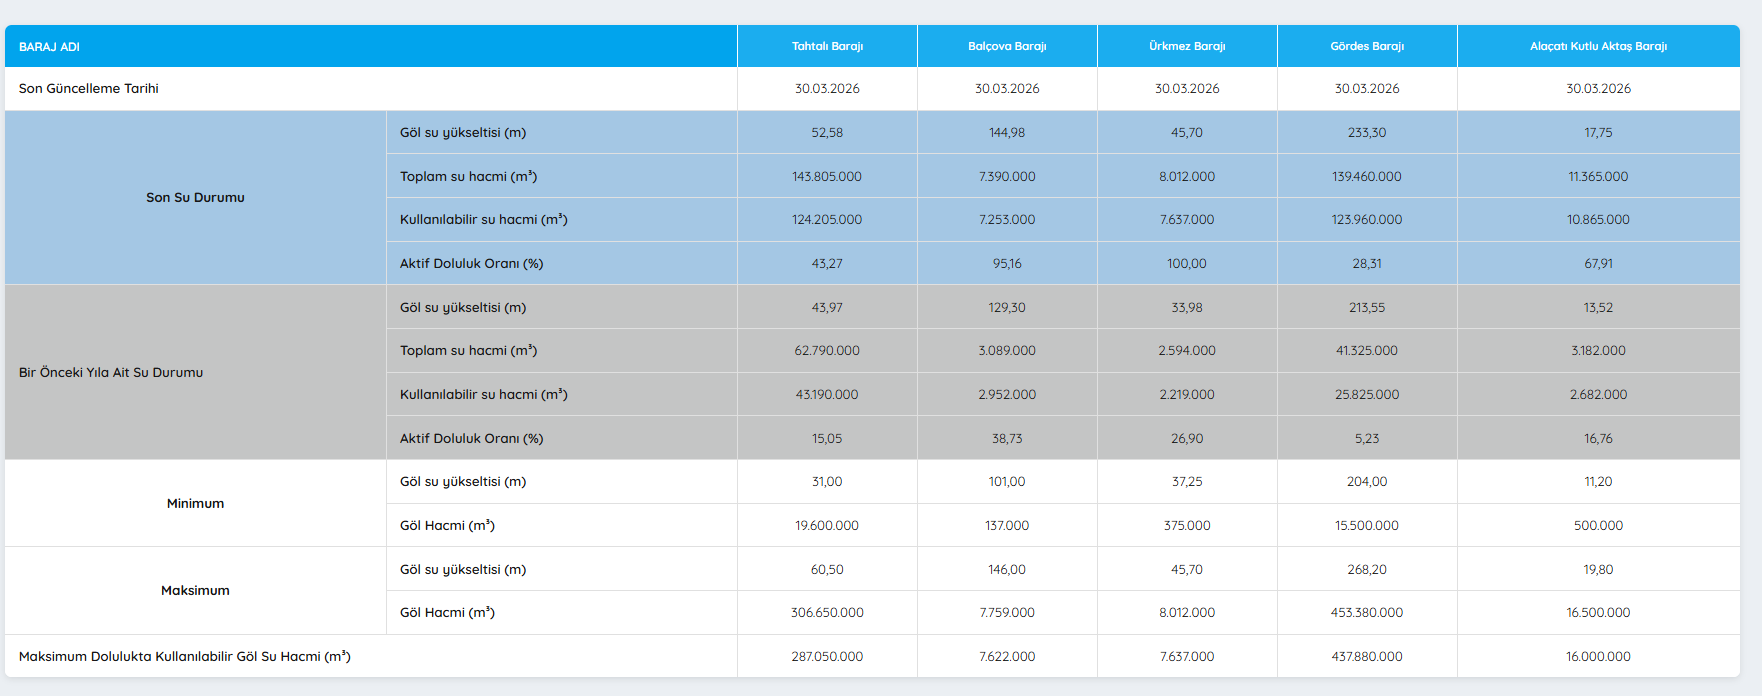This screenshot has width=1762, height=696.
Task: Select the Ürkmez 100,00 fill rate cell
Action: tap(1187, 264)
